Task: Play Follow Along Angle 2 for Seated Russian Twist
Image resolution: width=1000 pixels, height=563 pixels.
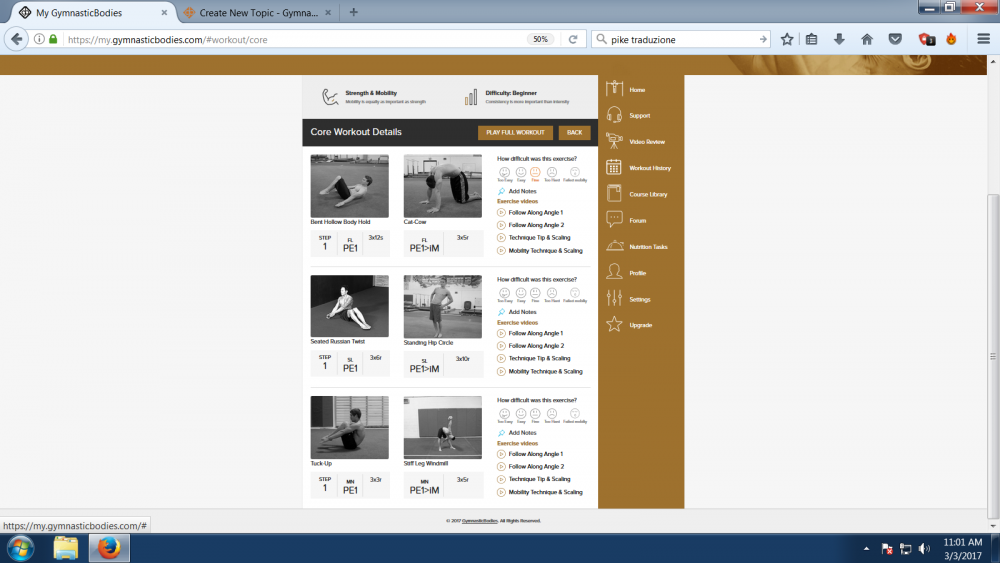Action: pos(501,346)
